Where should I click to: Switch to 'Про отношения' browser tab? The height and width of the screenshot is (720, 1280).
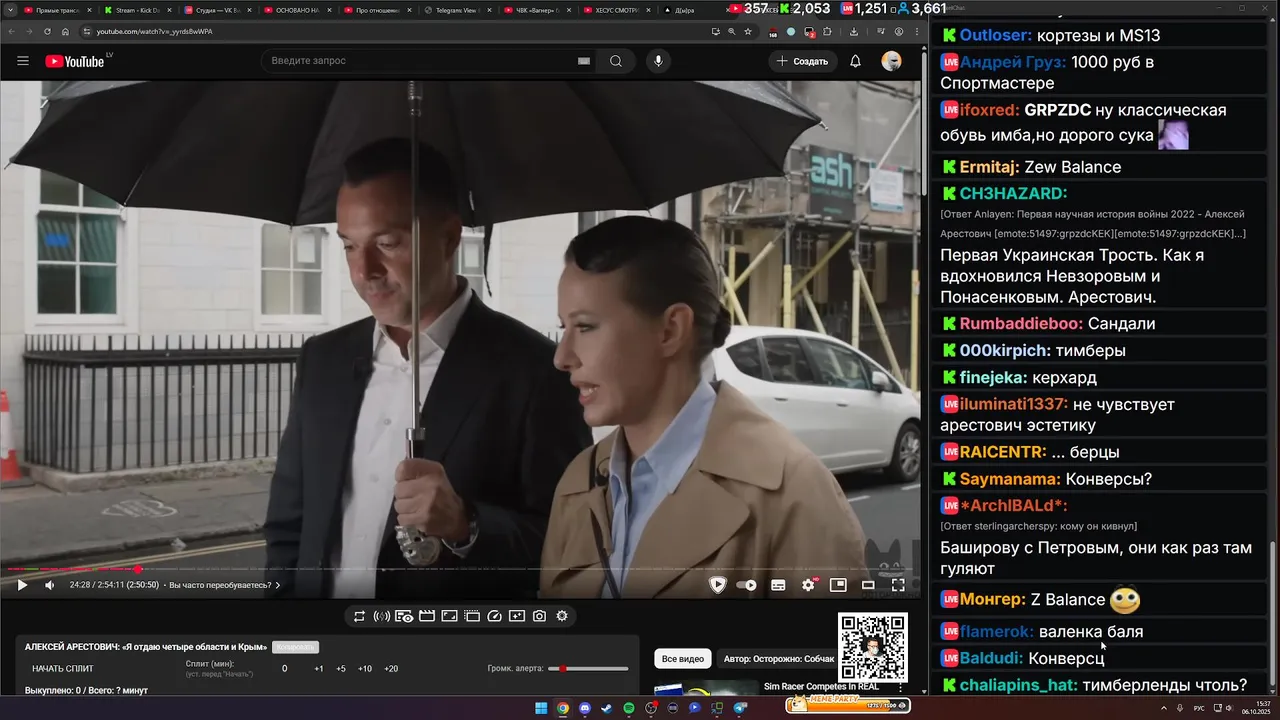point(376,10)
